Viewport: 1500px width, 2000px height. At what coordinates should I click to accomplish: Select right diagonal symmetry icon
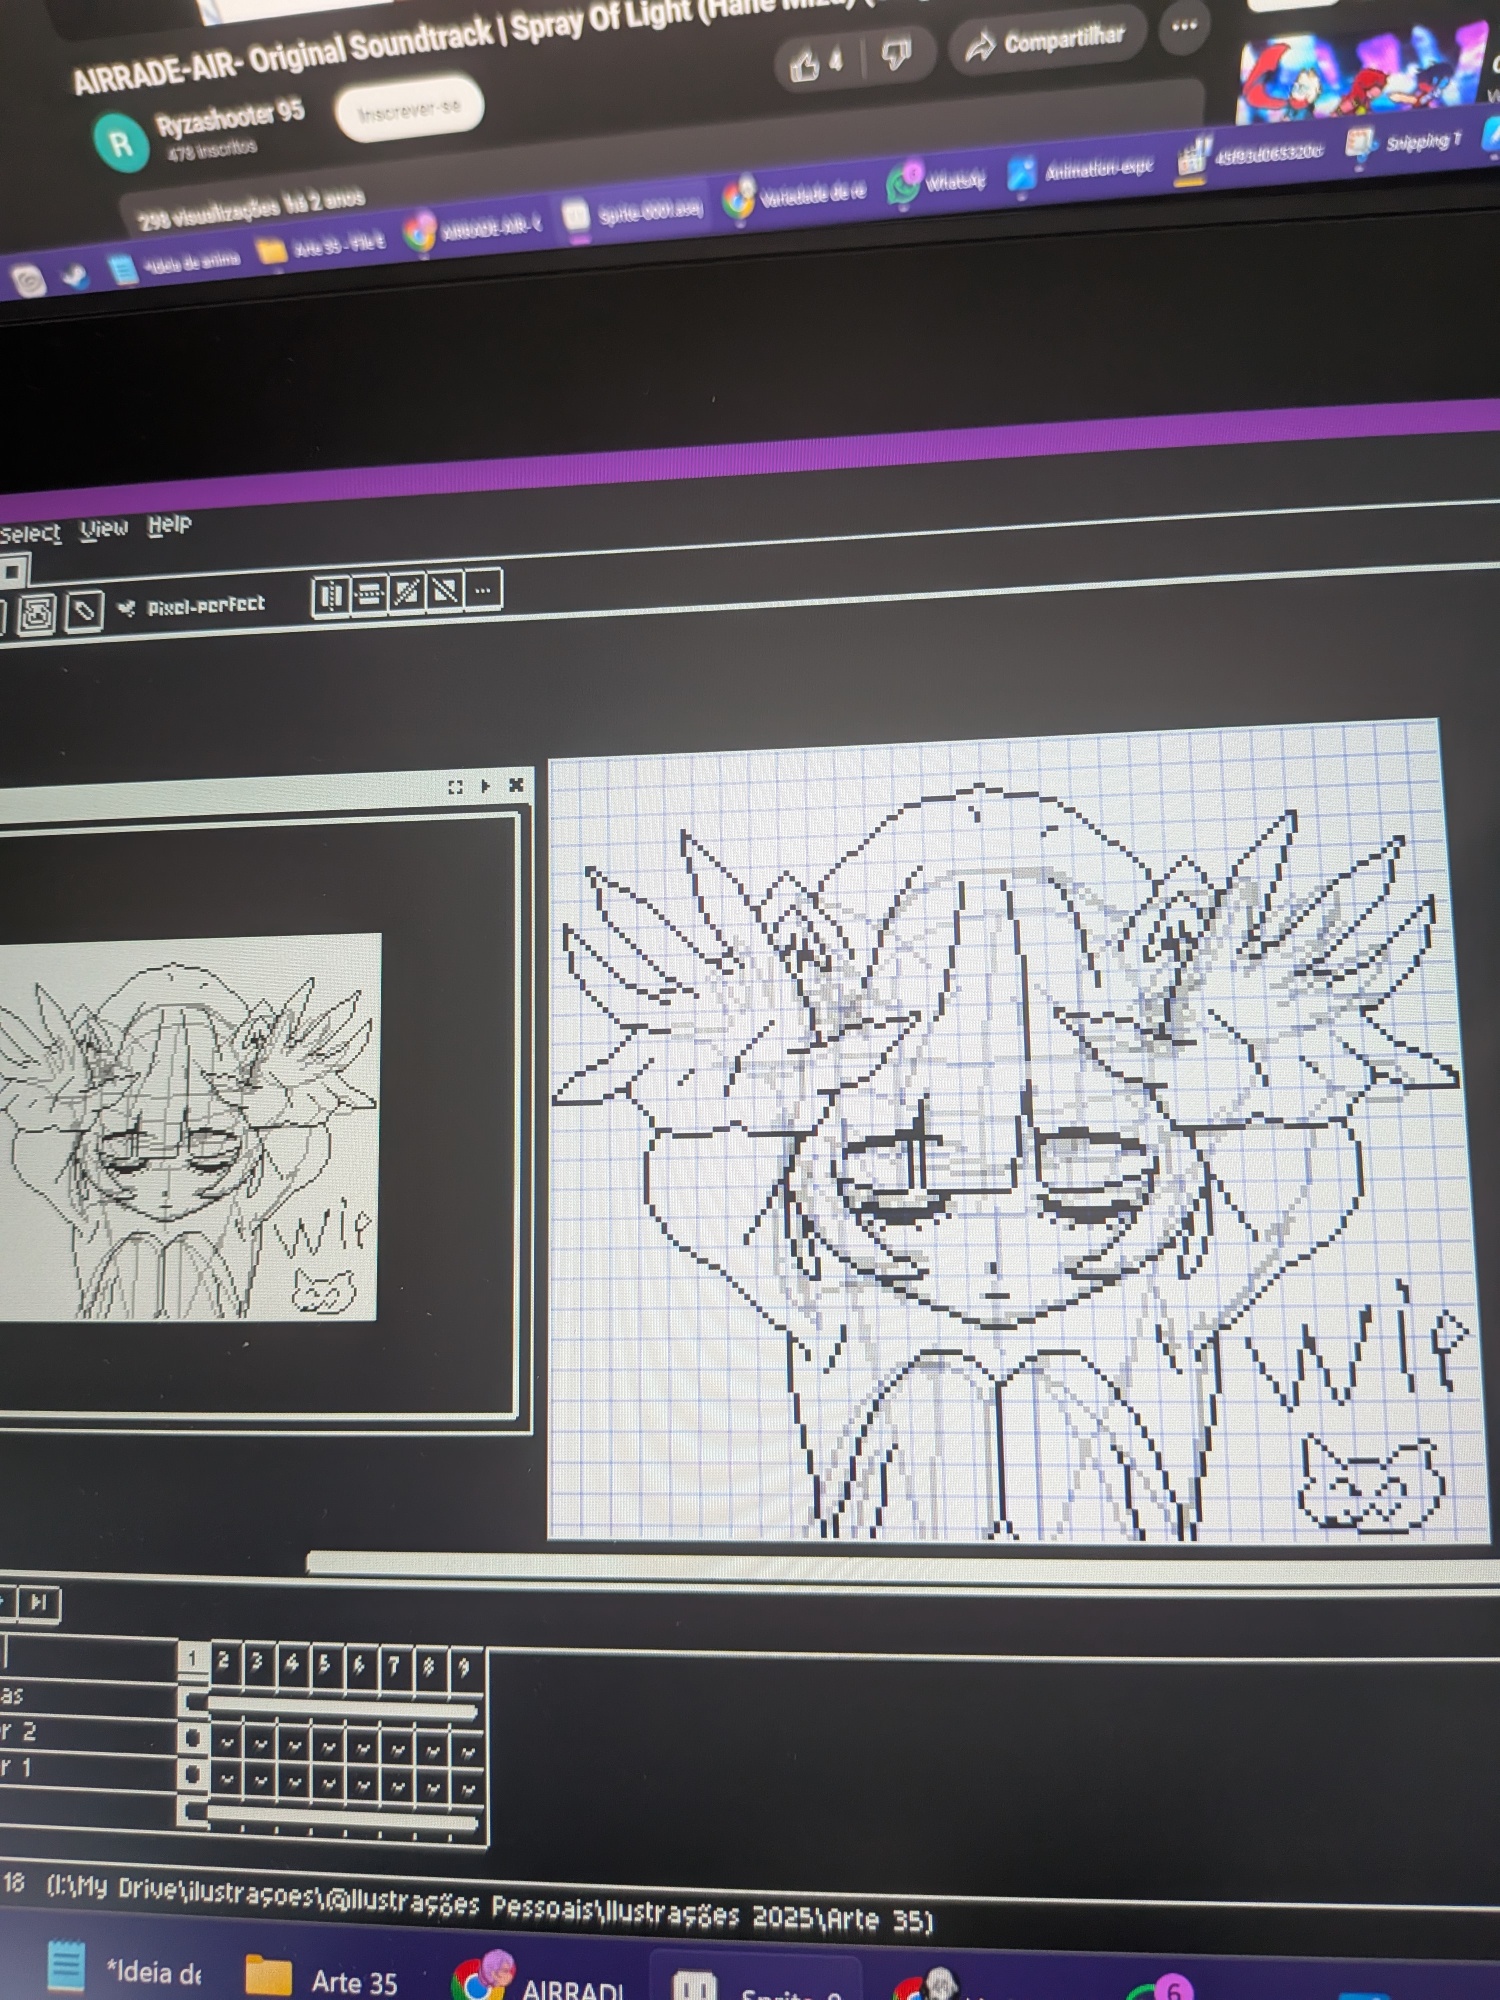tap(407, 593)
